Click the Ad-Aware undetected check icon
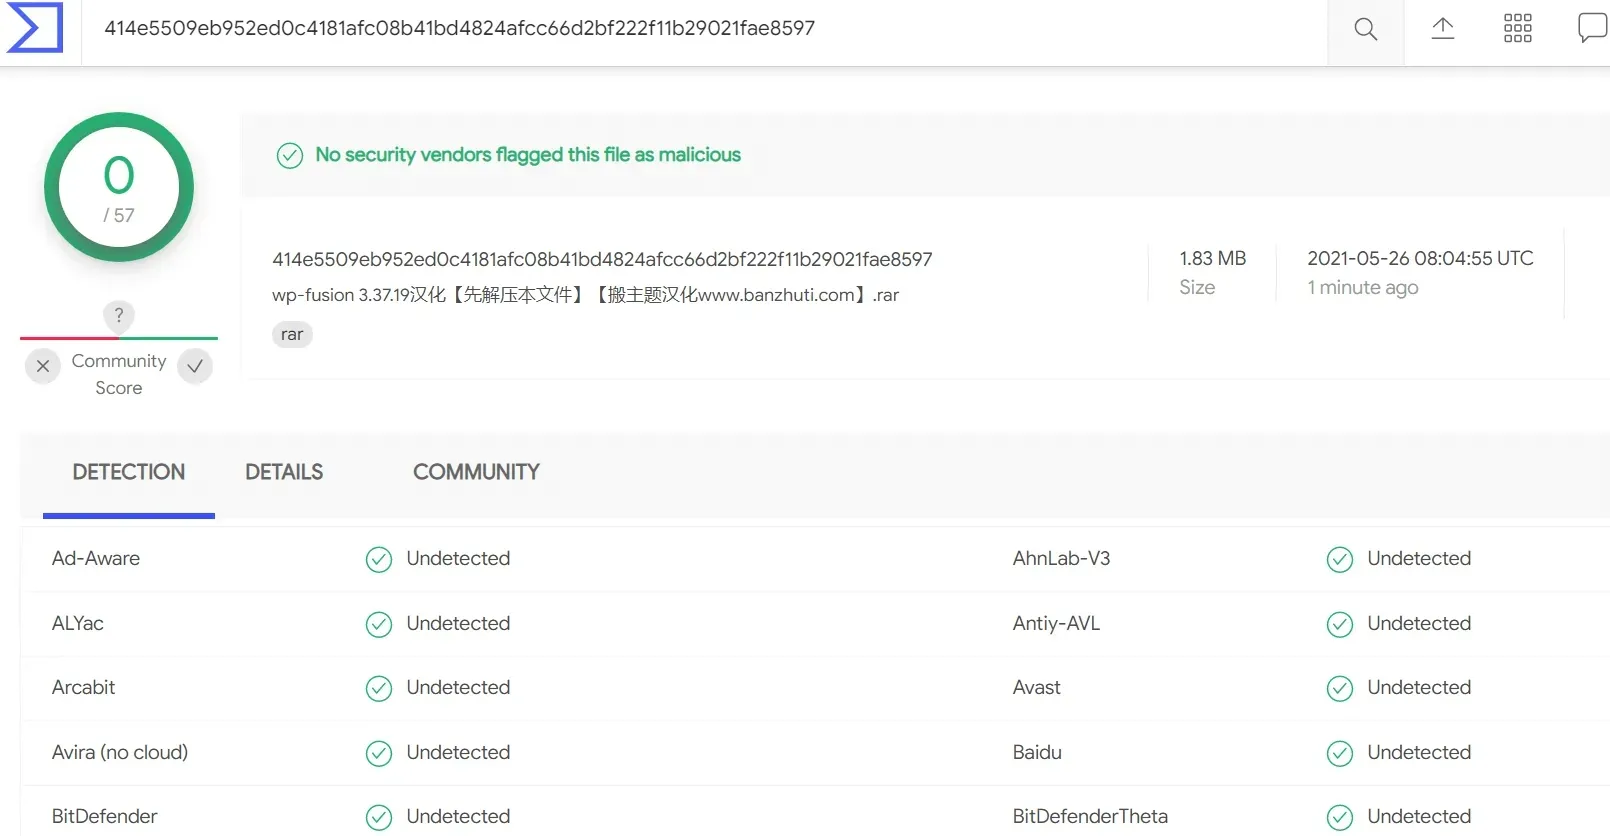This screenshot has height=836, width=1610. pyautogui.click(x=379, y=560)
